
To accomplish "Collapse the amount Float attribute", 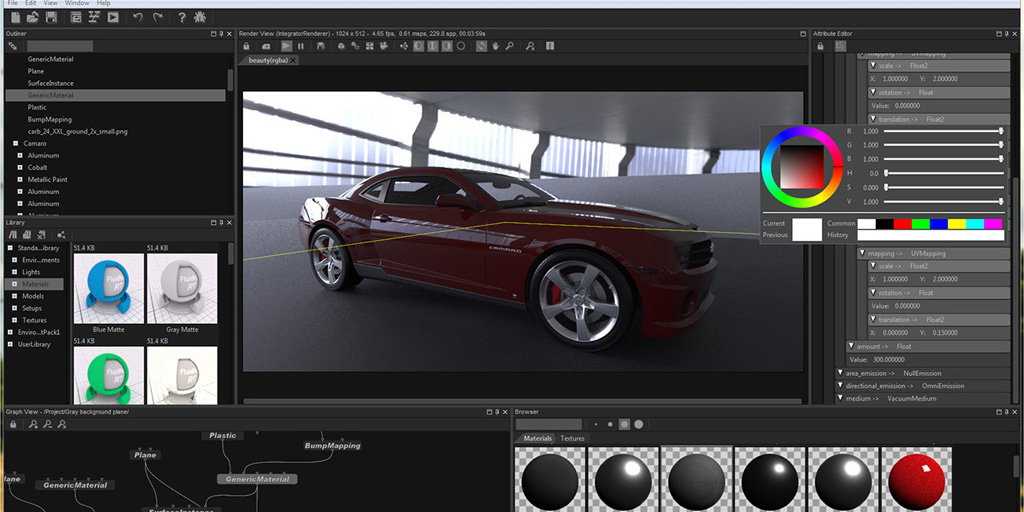I will pyautogui.click(x=851, y=346).
